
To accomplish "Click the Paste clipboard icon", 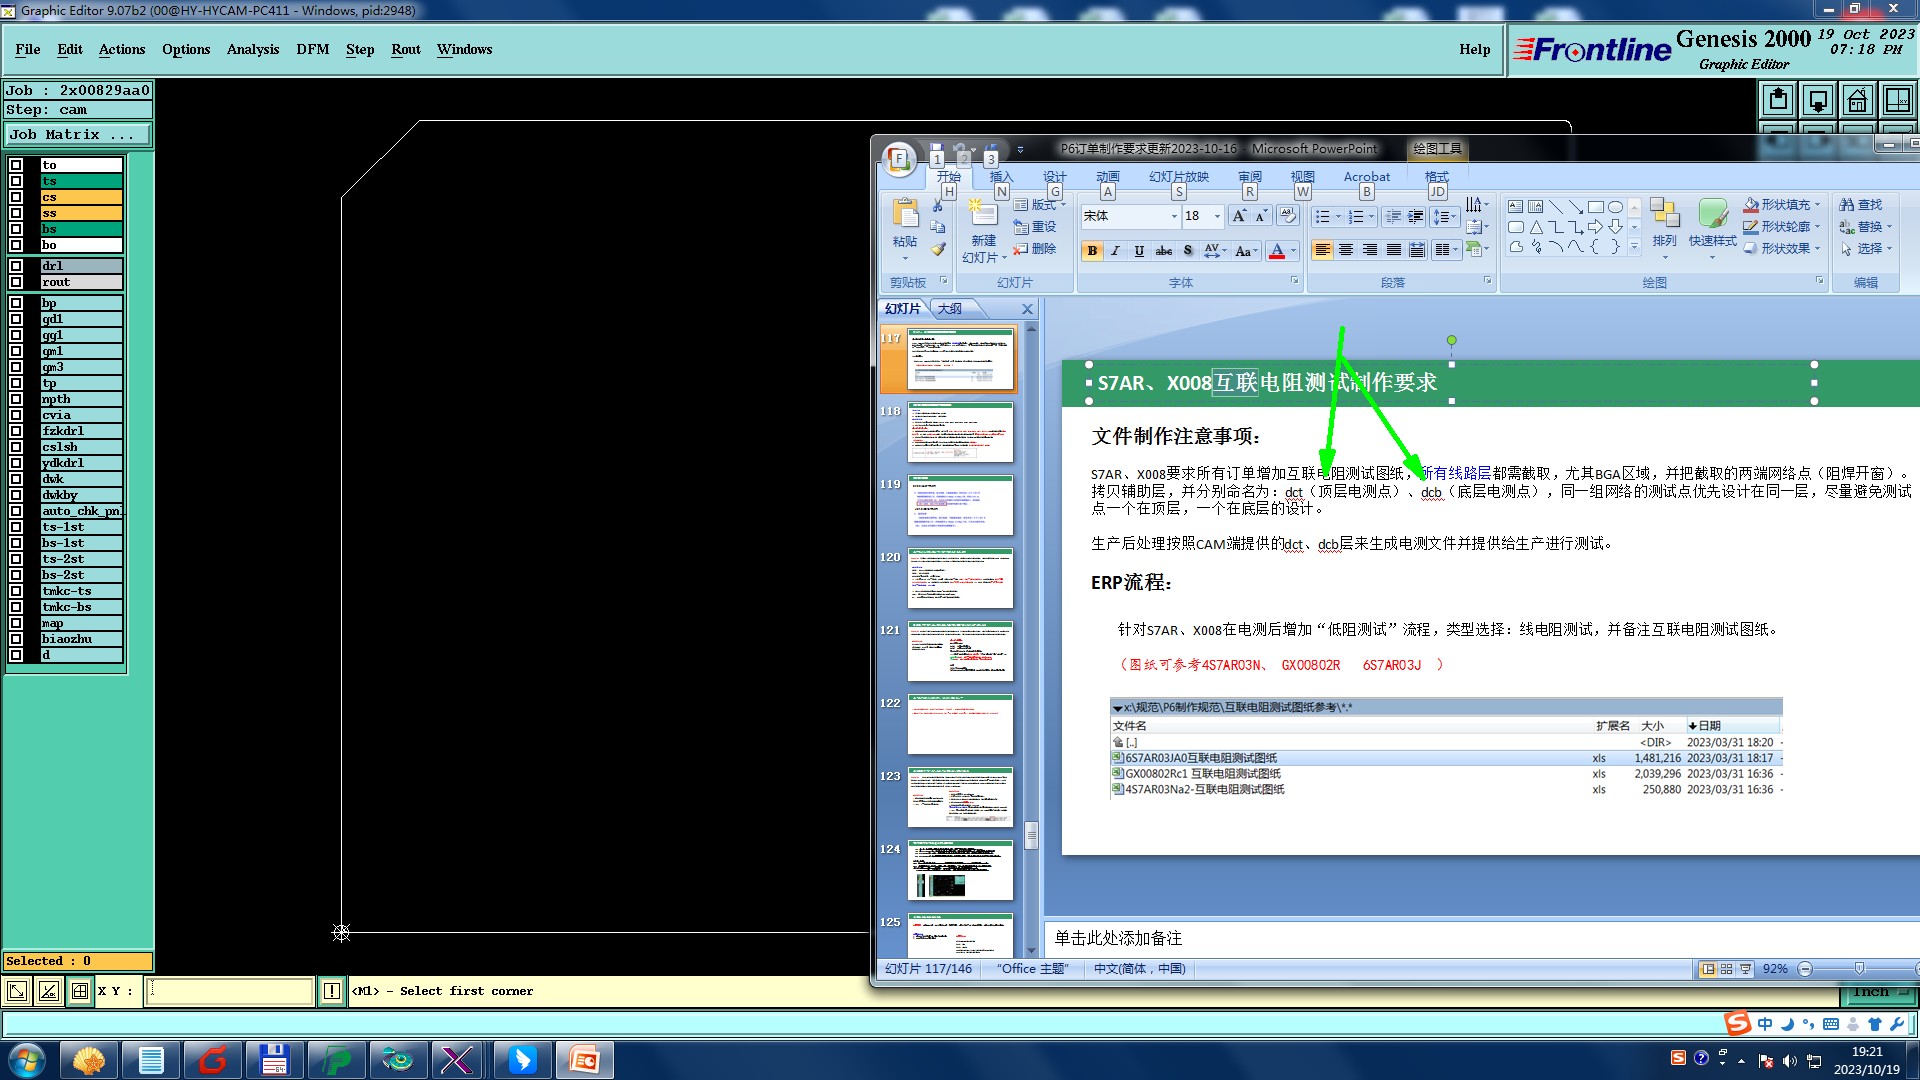I will (905, 214).
